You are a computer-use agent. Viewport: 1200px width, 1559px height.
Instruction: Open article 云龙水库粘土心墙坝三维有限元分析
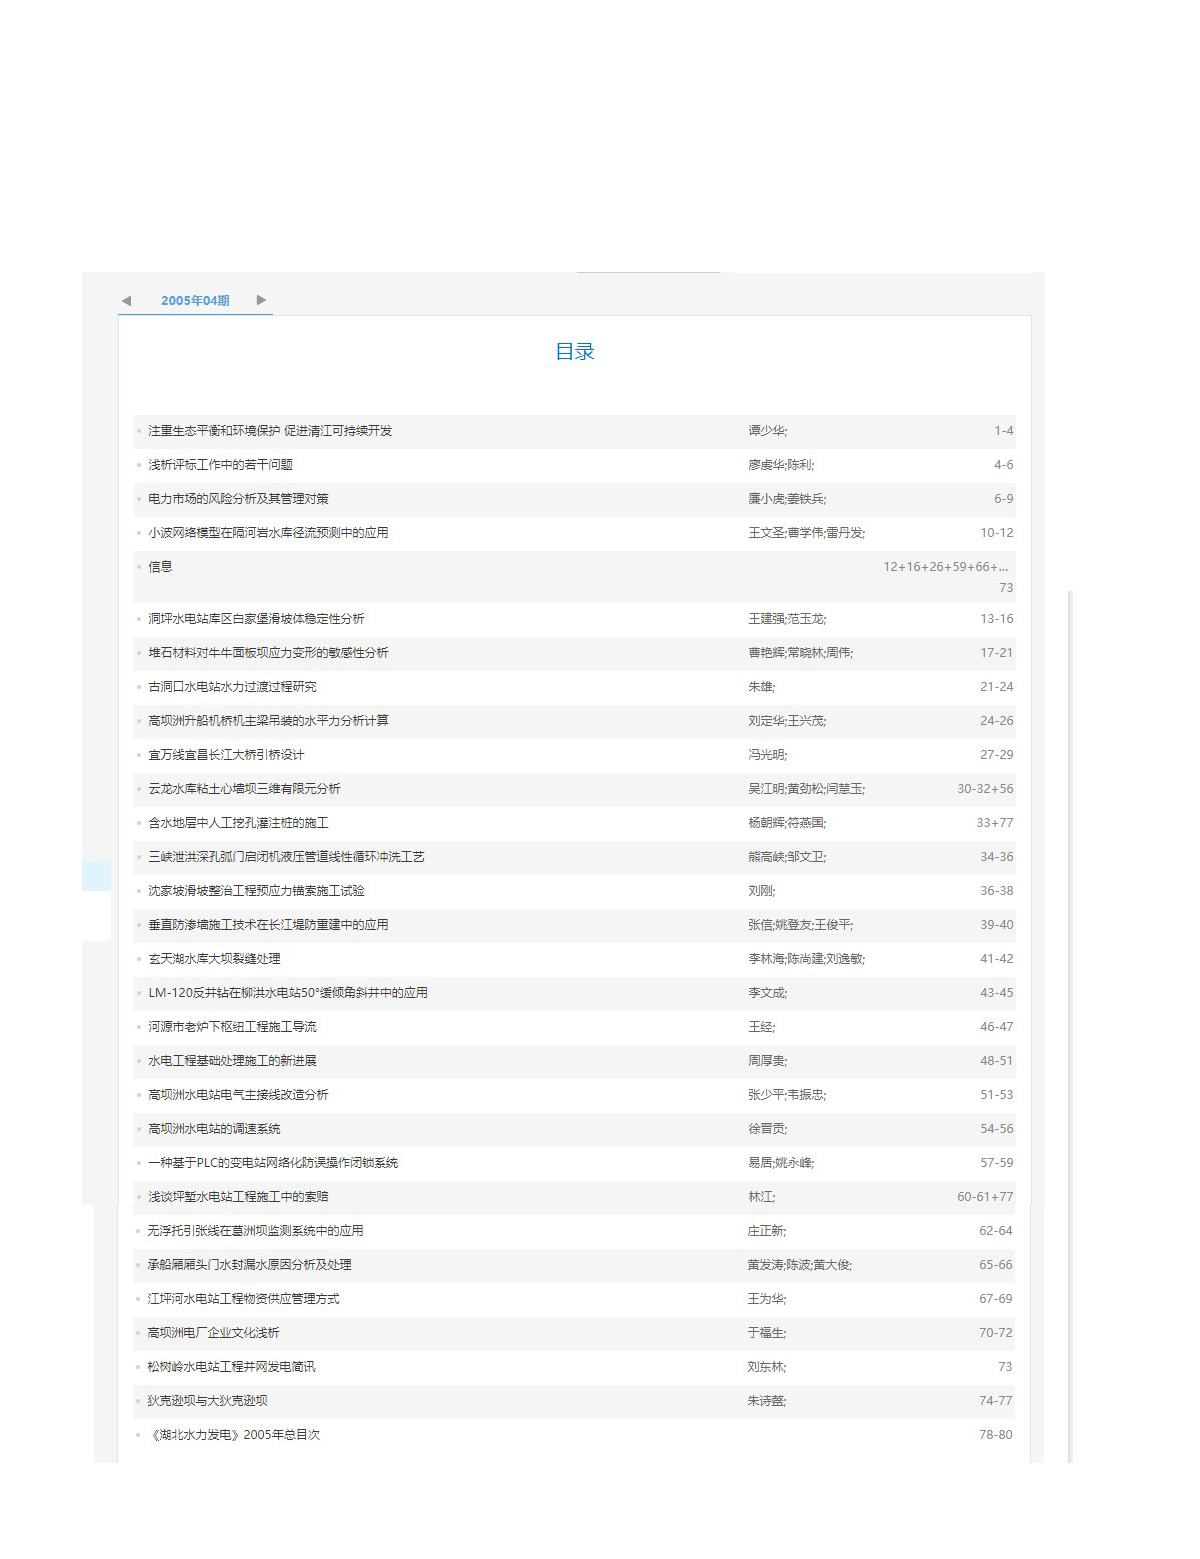tap(244, 789)
